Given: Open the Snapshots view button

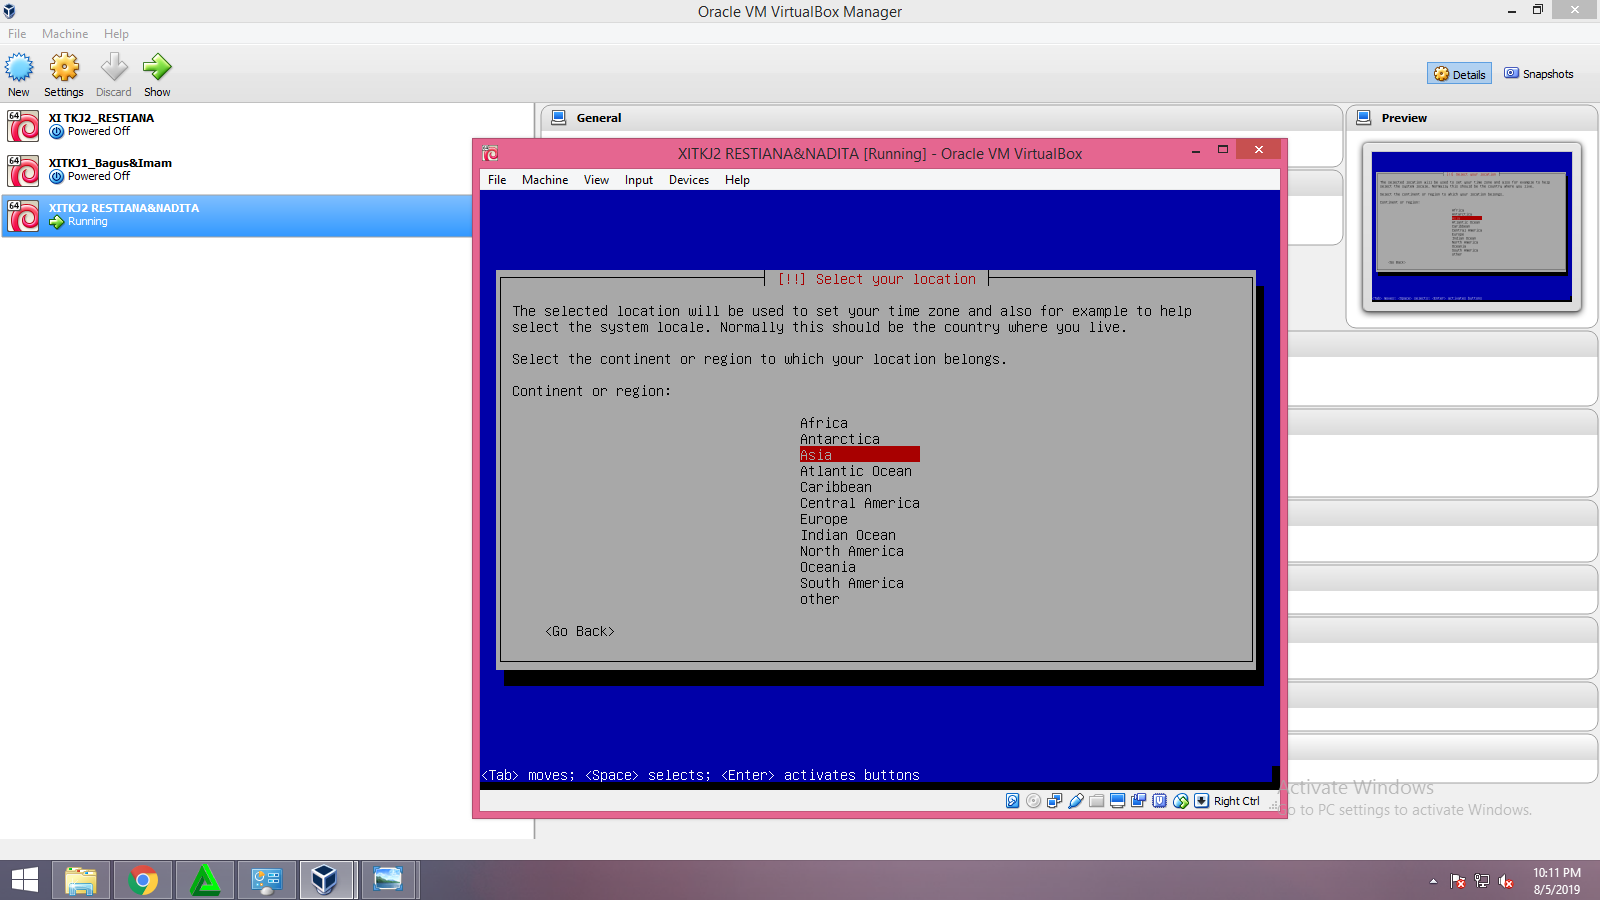Looking at the screenshot, I should point(1539,74).
